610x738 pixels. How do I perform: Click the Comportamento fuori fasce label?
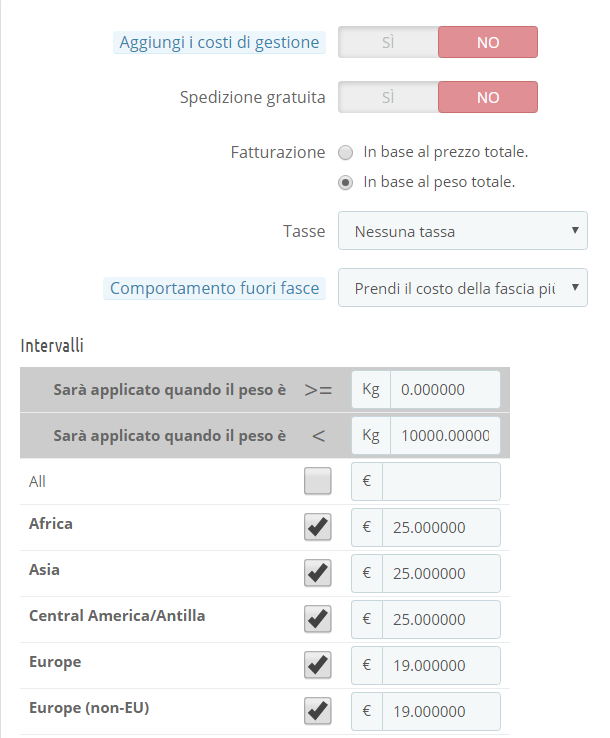coord(214,288)
